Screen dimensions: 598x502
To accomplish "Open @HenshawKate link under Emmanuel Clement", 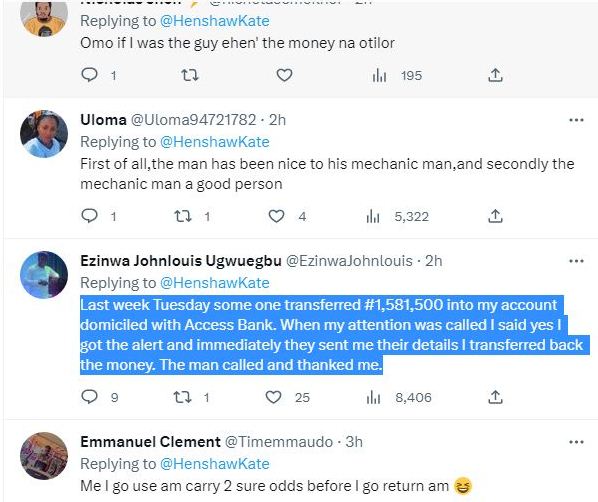I will (x=215, y=464).
